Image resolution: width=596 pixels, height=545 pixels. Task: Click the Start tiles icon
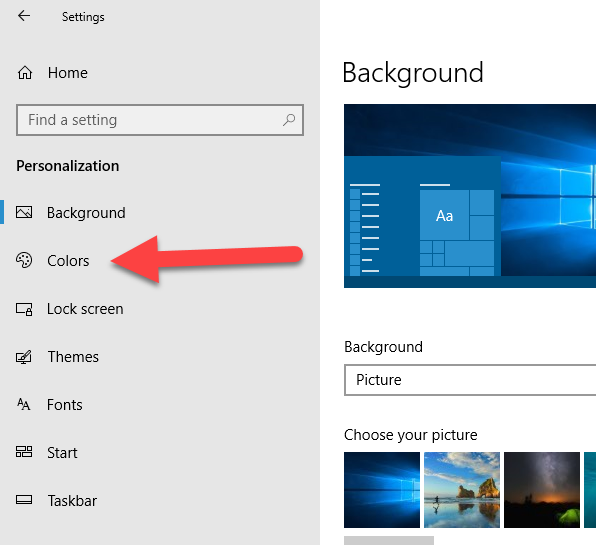point(24,452)
